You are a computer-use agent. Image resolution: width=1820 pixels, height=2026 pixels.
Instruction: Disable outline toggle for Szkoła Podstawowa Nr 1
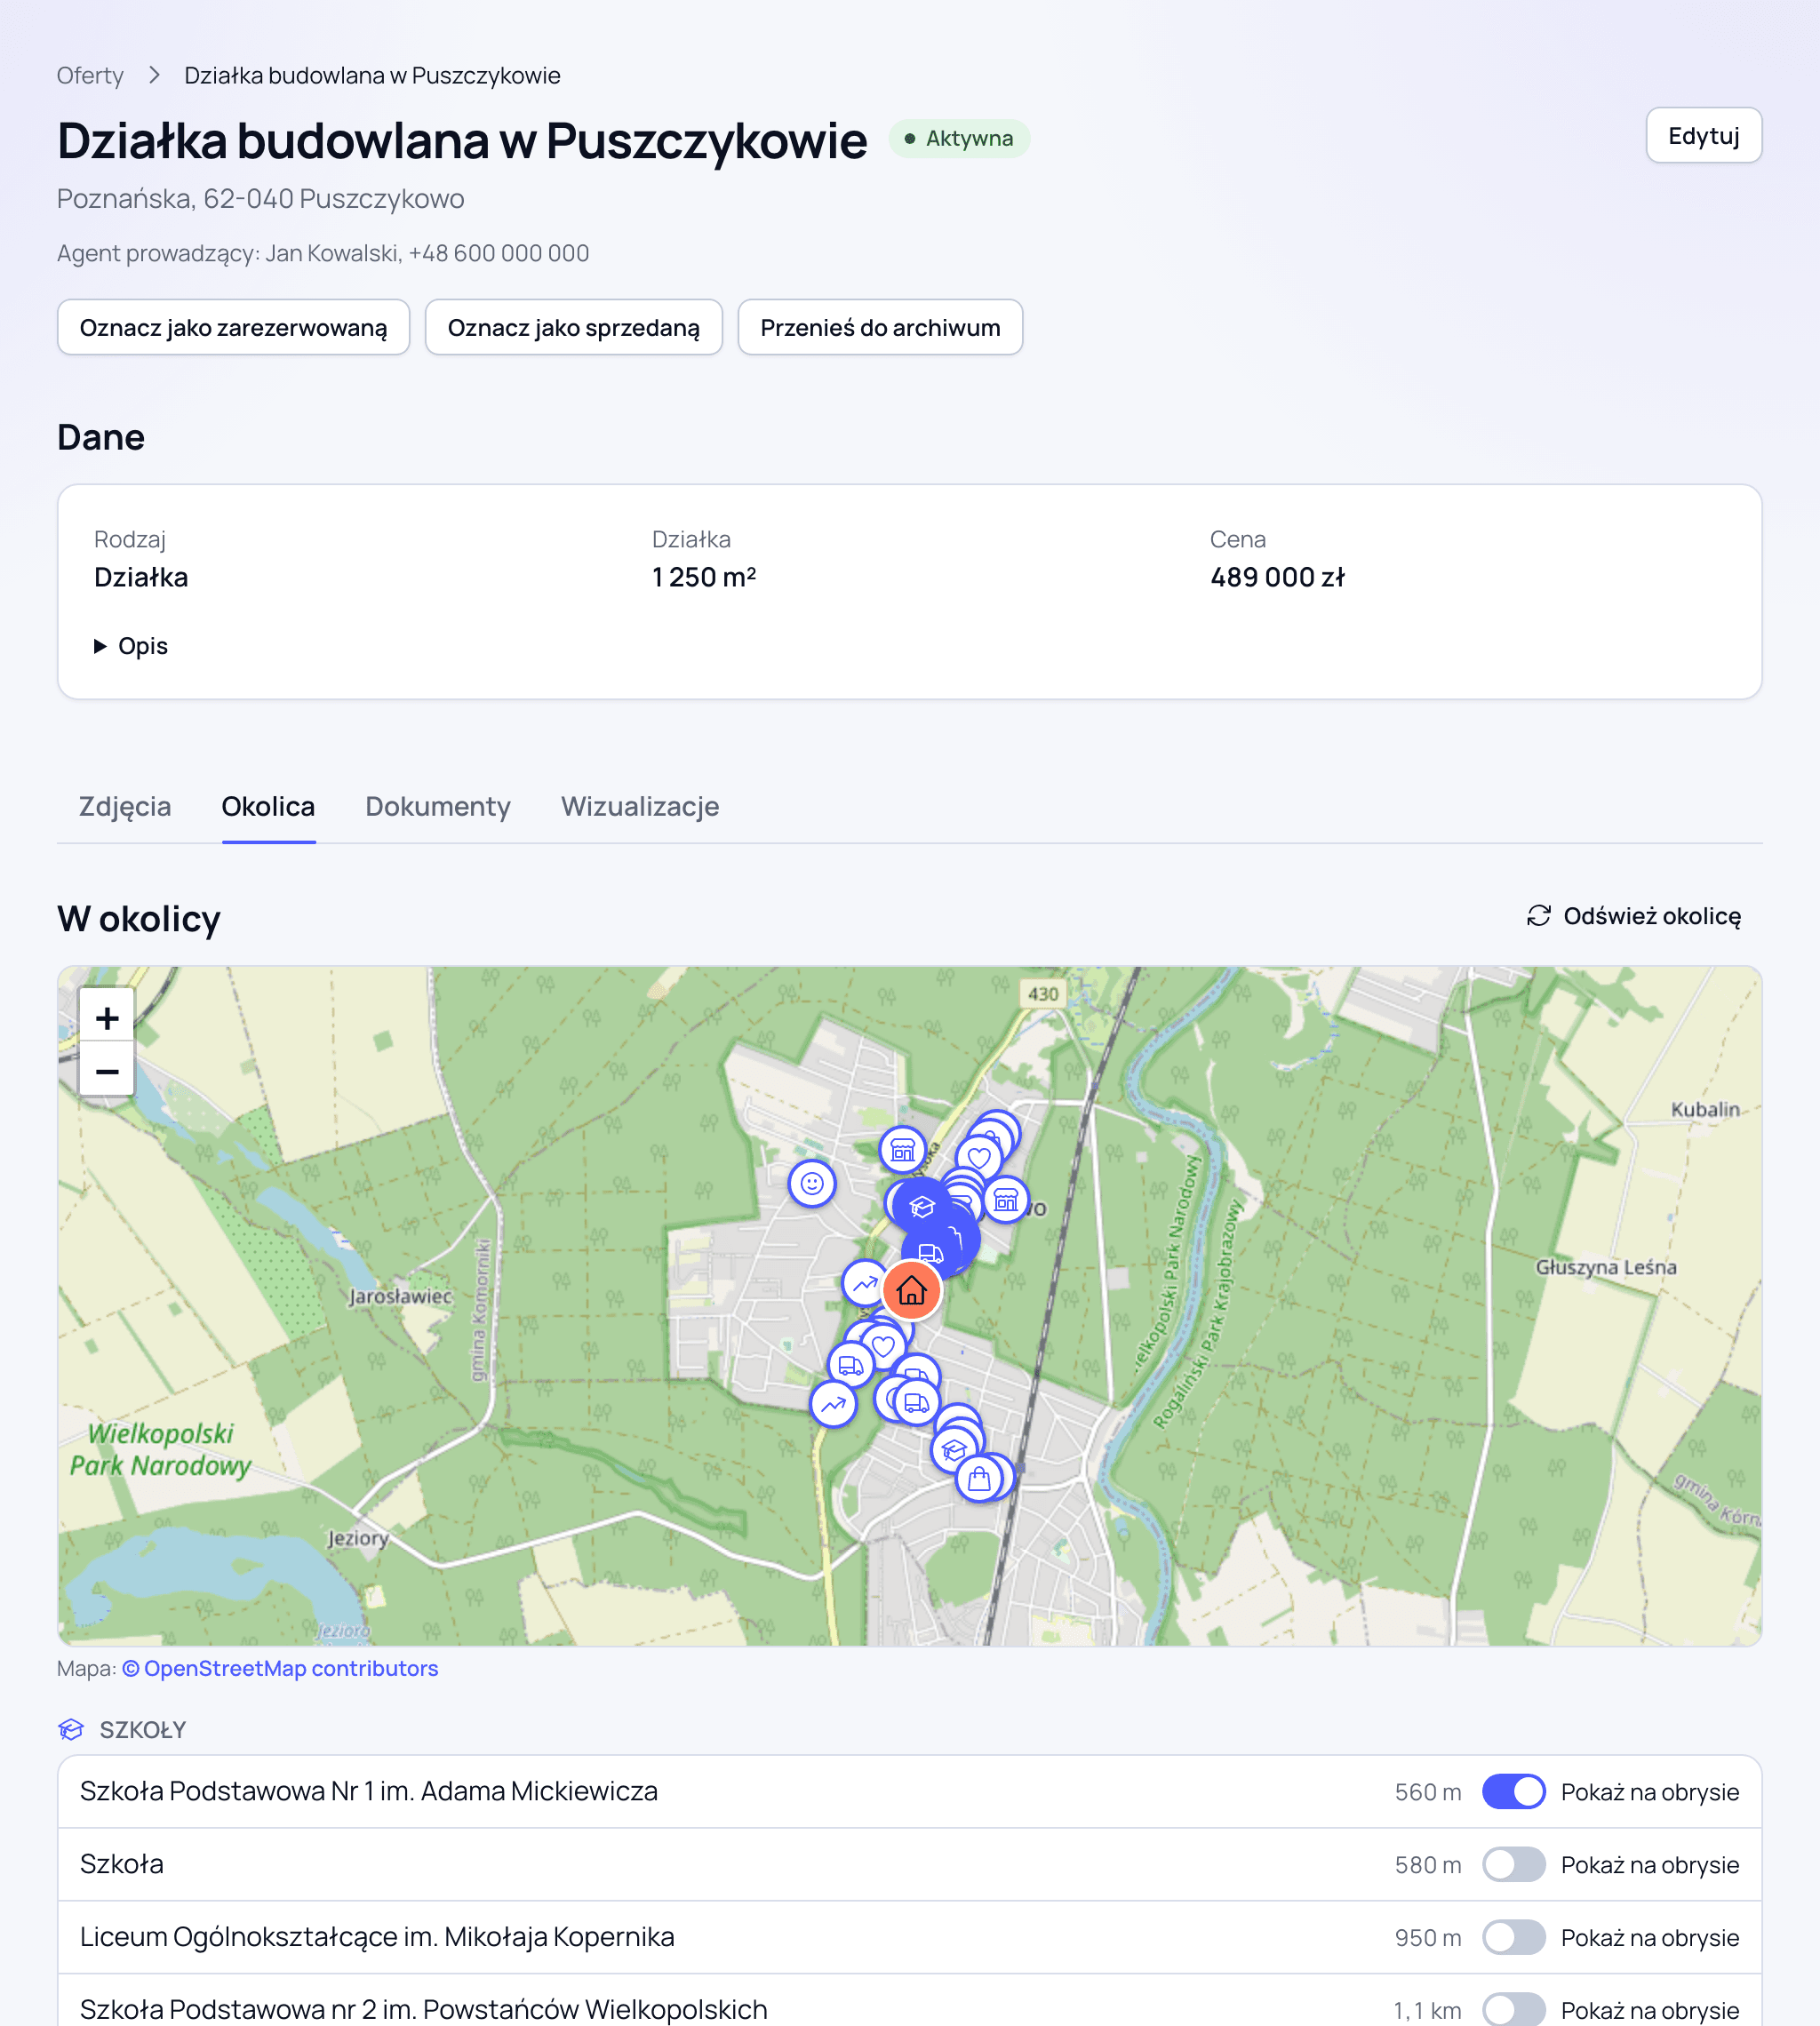tap(1513, 1791)
